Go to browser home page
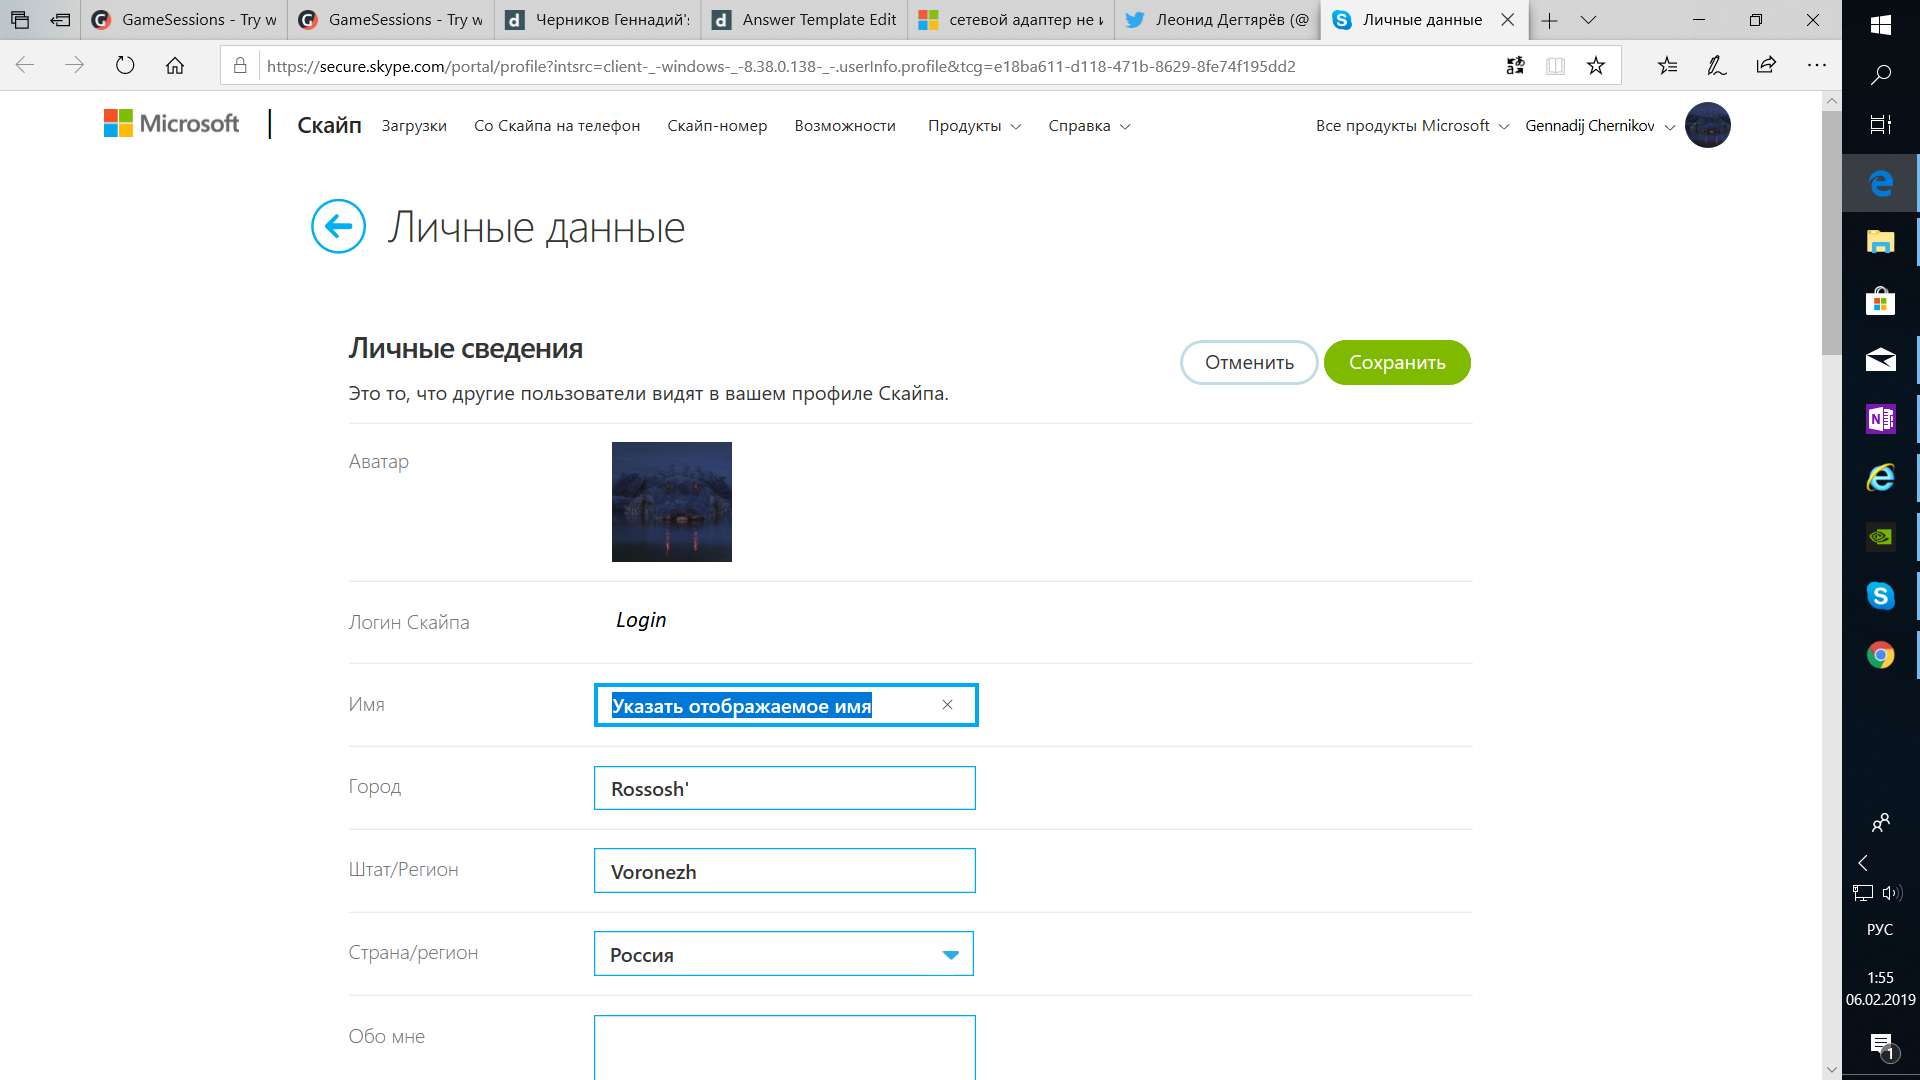Viewport: 1920px width, 1080px height. [x=175, y=66]
